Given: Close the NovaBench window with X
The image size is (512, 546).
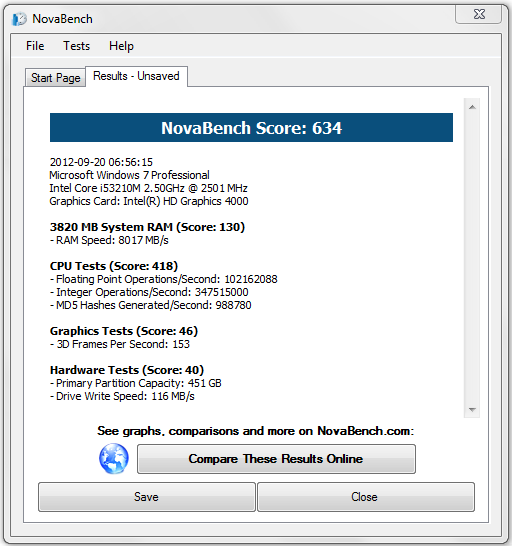Looking at the screenshot, I should pos(479,14).
